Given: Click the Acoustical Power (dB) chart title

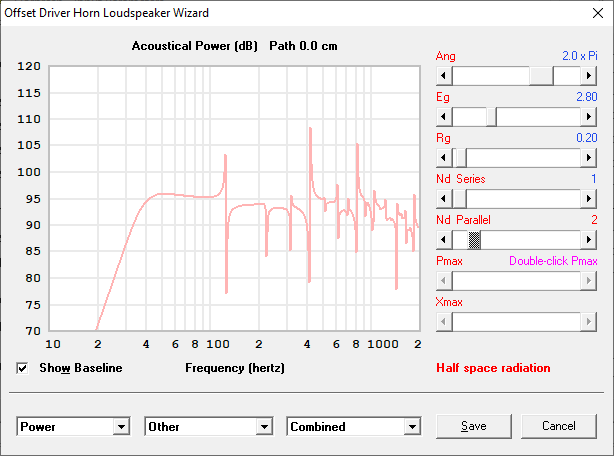Looking at the screenshot, I should 195,46.
